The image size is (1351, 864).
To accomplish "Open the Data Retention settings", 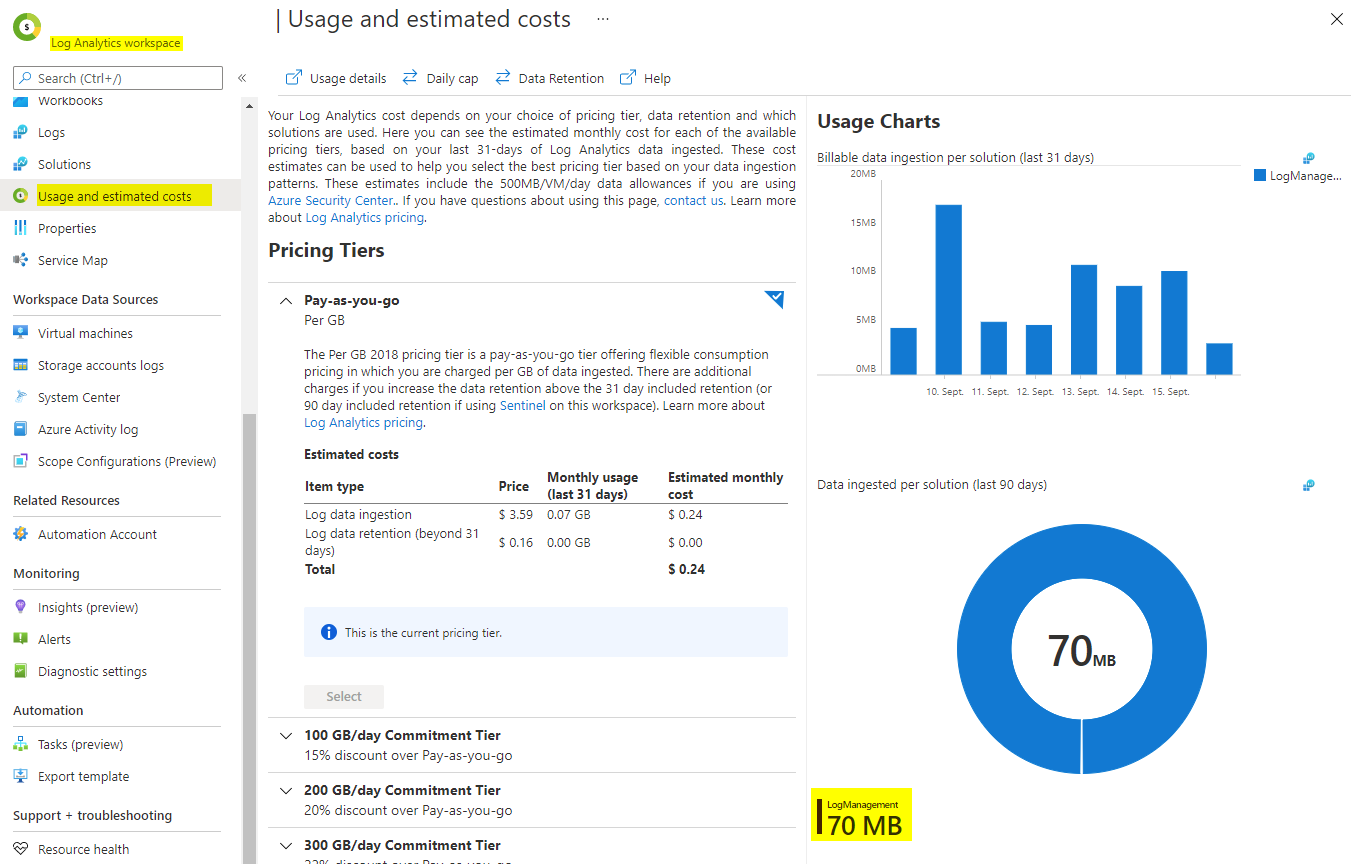I will 557,77.
